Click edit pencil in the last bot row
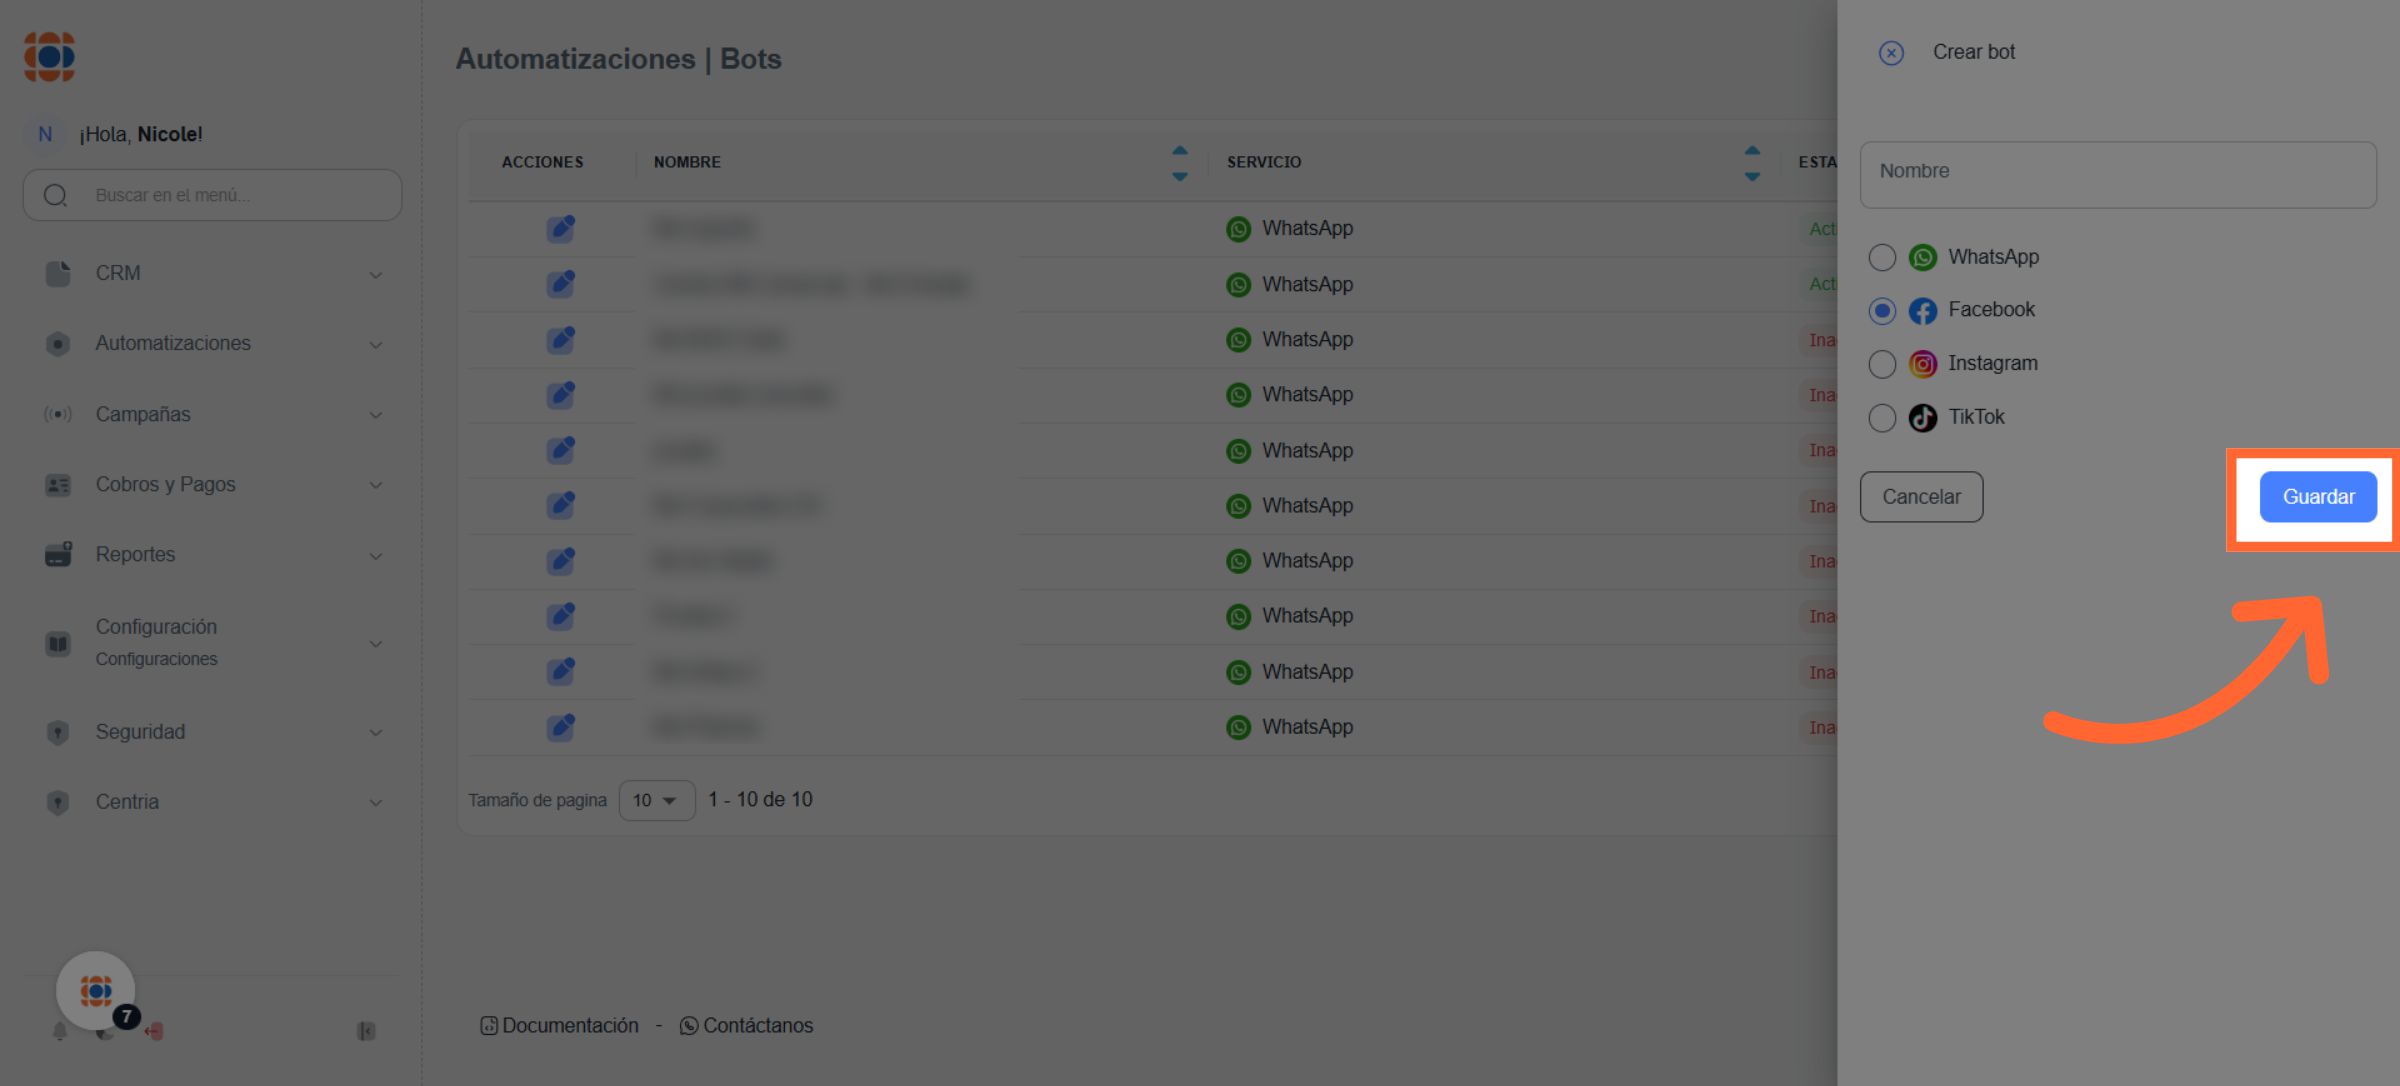 pos(561,727)
